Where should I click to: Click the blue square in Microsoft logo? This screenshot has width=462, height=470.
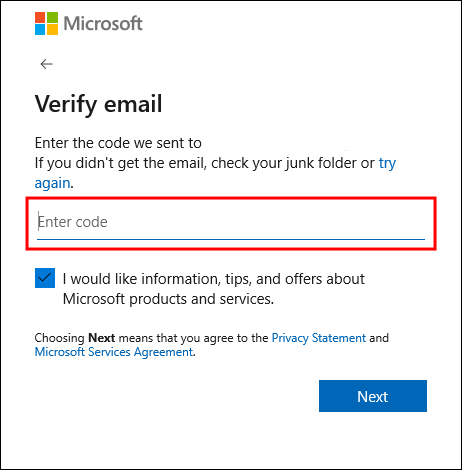[40, 30]
